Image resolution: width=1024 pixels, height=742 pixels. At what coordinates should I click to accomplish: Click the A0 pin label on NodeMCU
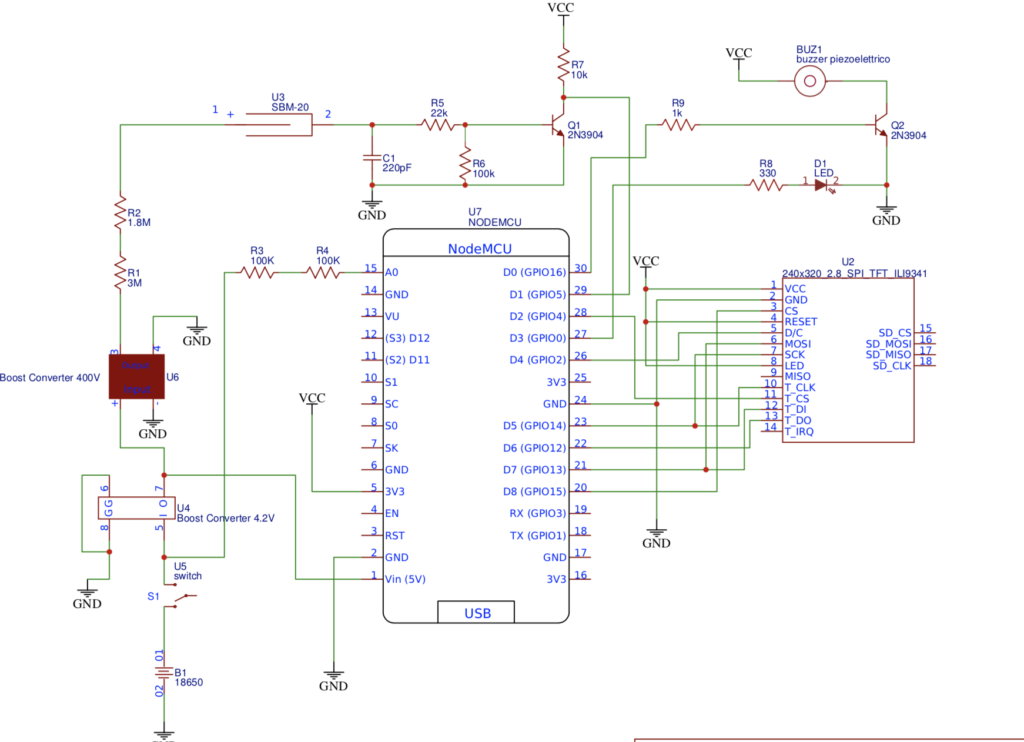(x=391, y=272)
